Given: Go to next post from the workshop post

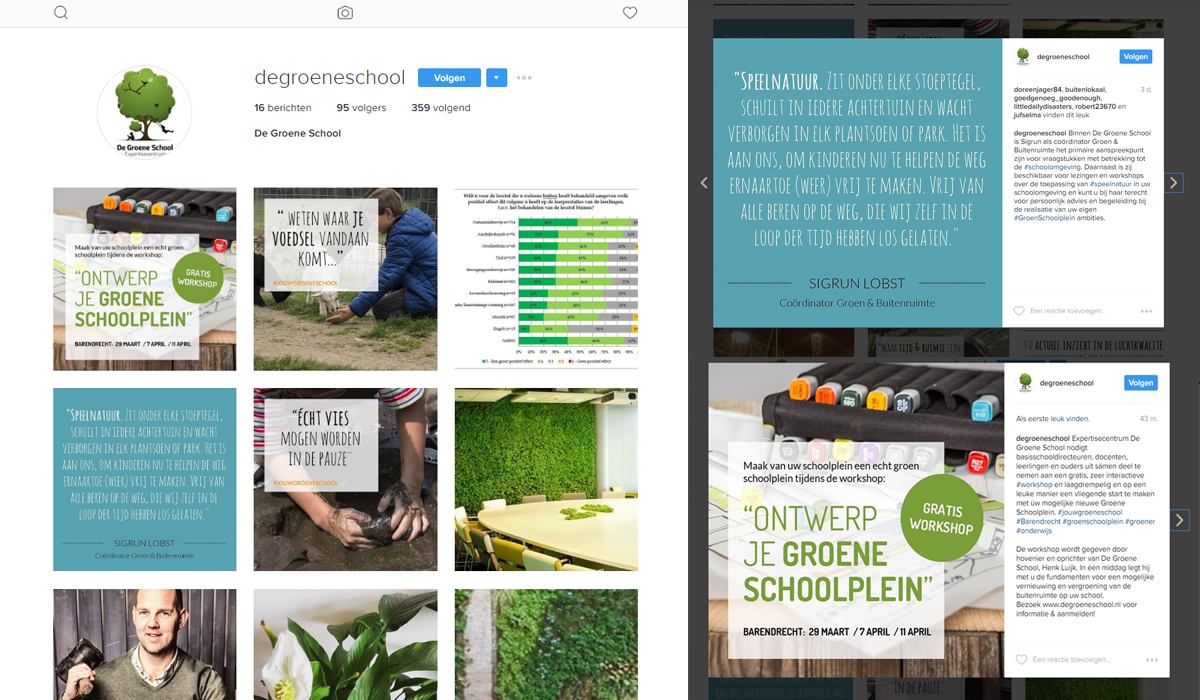Looking at the screenshot, I should click(1180, 520).
